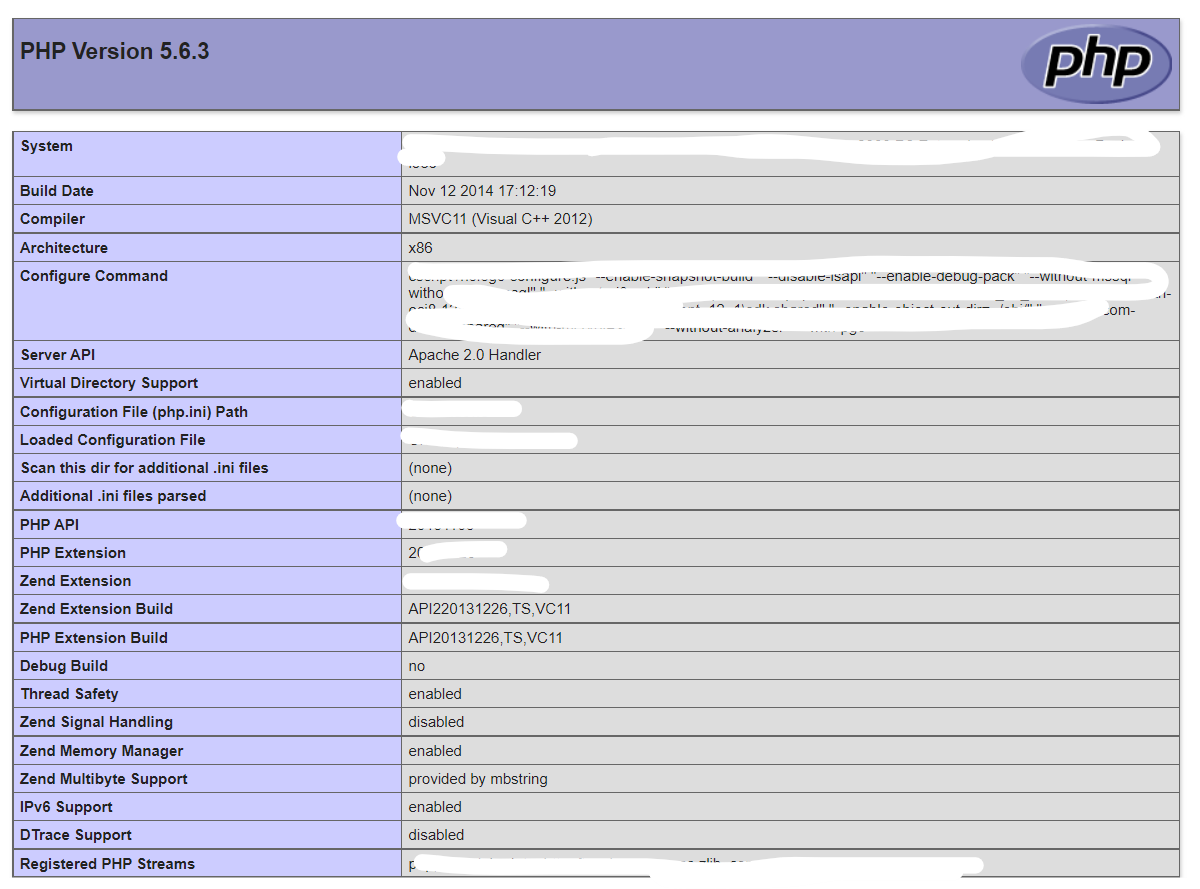Click the PHP Extension label
The width and height of the screenshot is (1200, 889).
[x=73, y=553]
